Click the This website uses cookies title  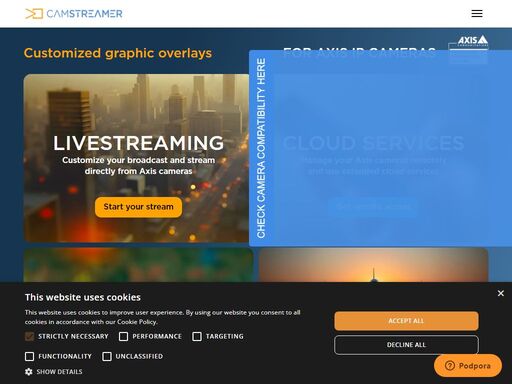(x=83, y=297)
